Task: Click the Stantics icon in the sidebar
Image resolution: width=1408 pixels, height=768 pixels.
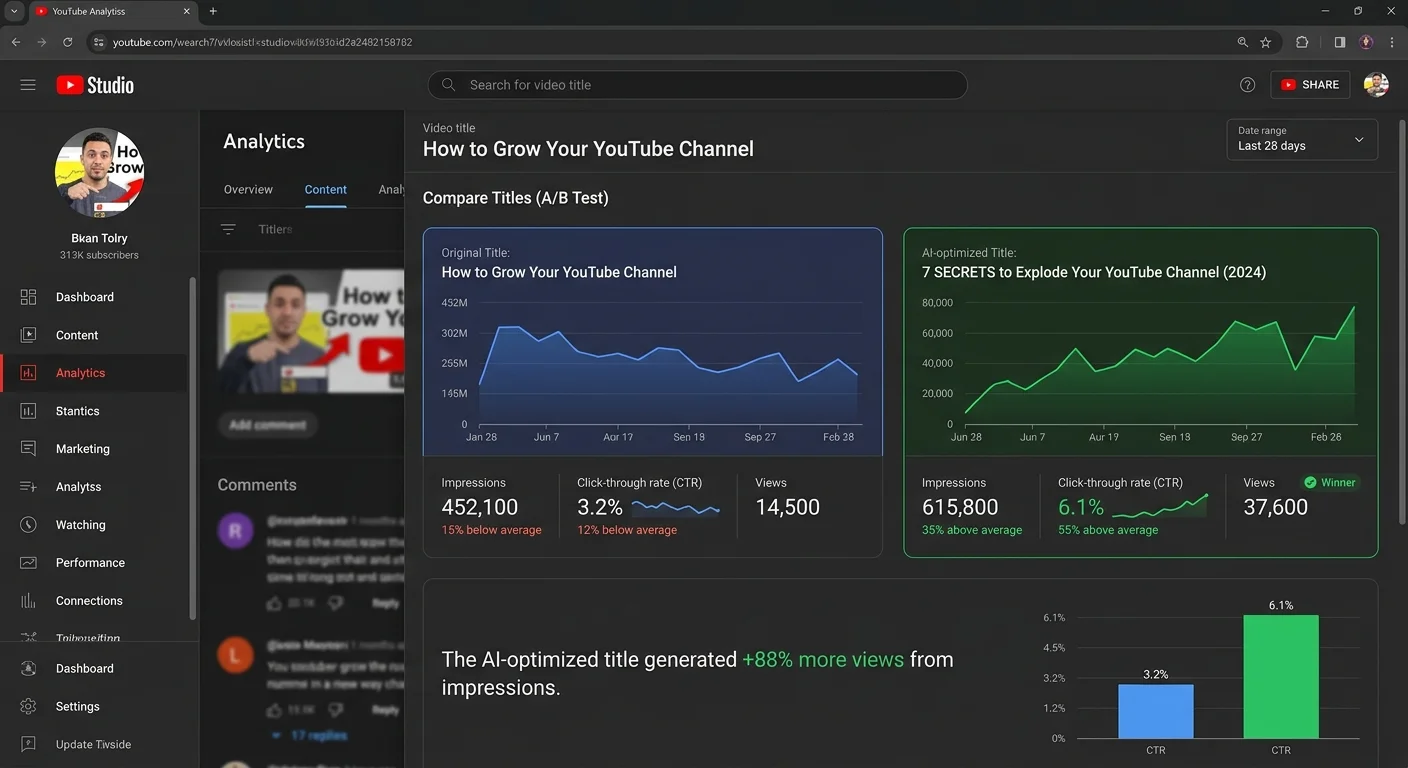Action: 28,411
